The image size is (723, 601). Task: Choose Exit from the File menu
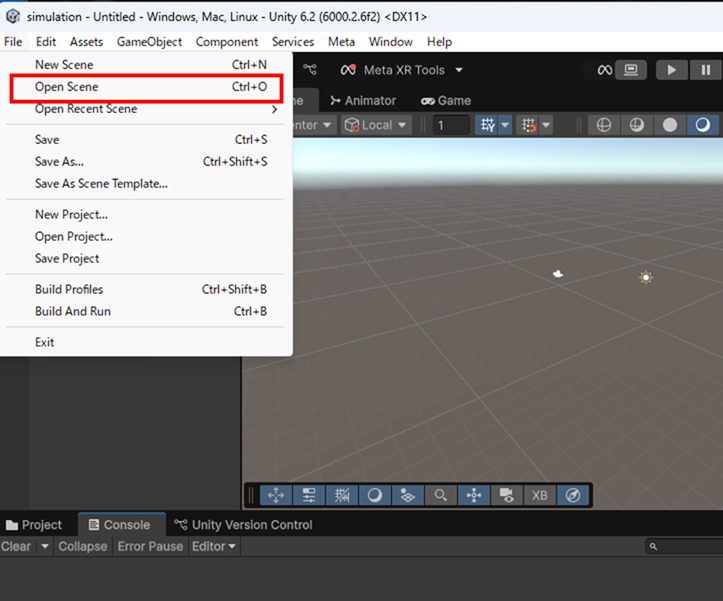147,342
